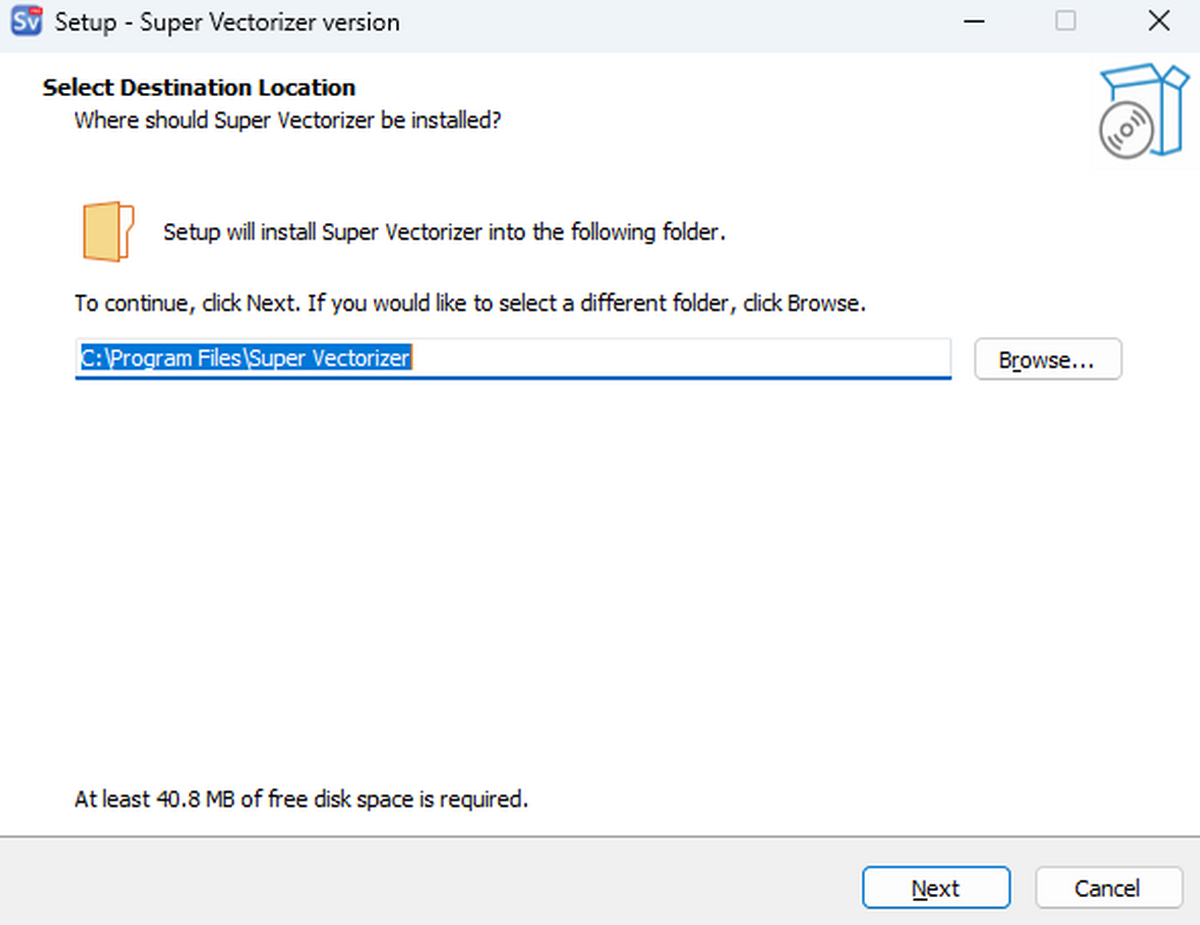Click the Super Vectorizer logo in title bar

(x=26, y=21)
